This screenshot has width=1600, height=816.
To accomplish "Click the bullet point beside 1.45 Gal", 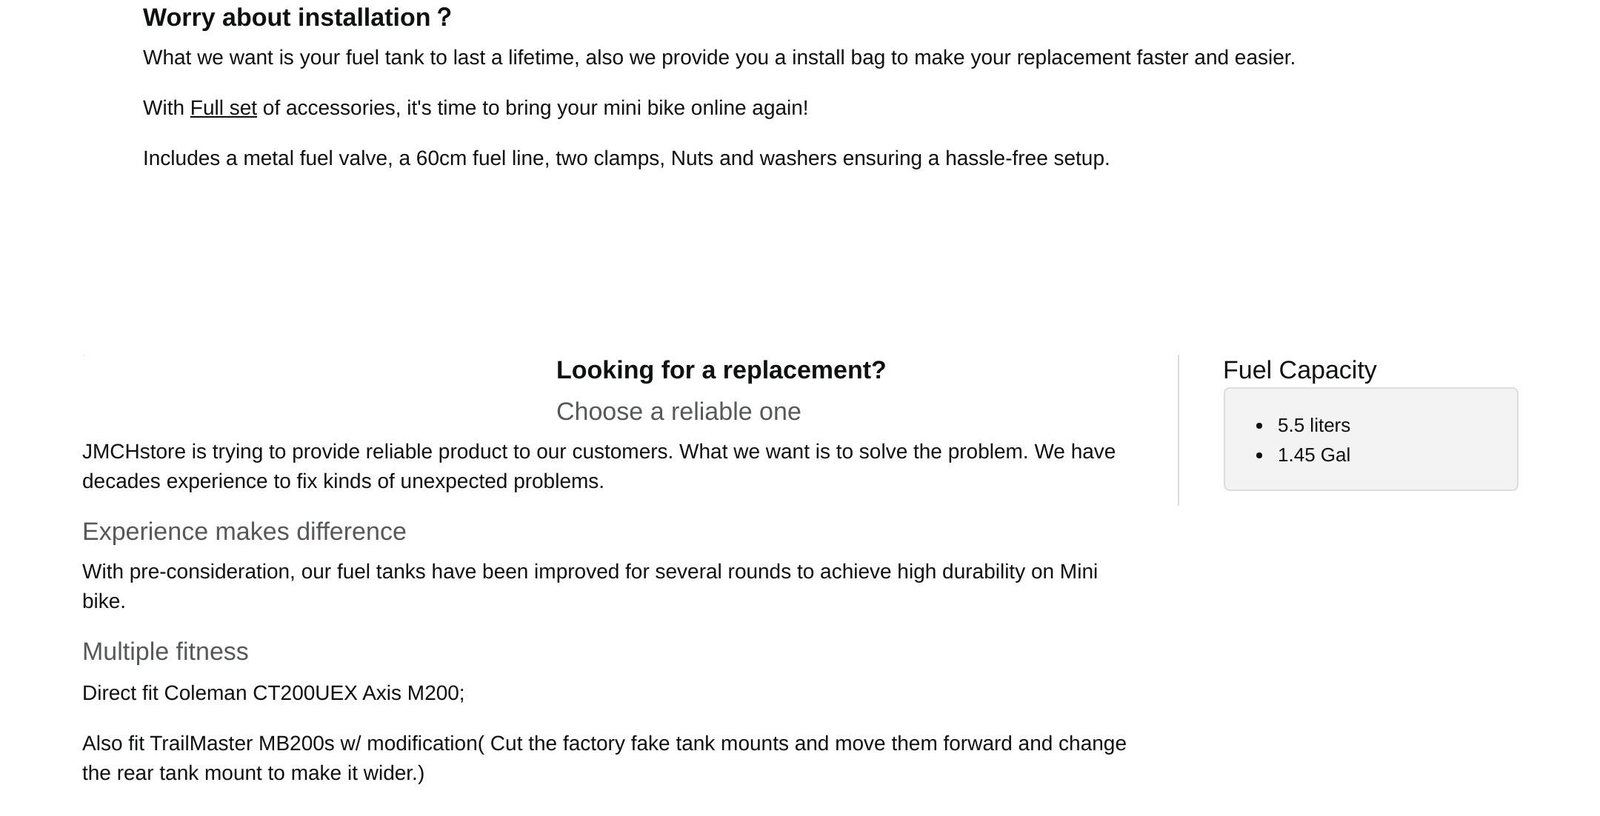I will pos(1259,455).
